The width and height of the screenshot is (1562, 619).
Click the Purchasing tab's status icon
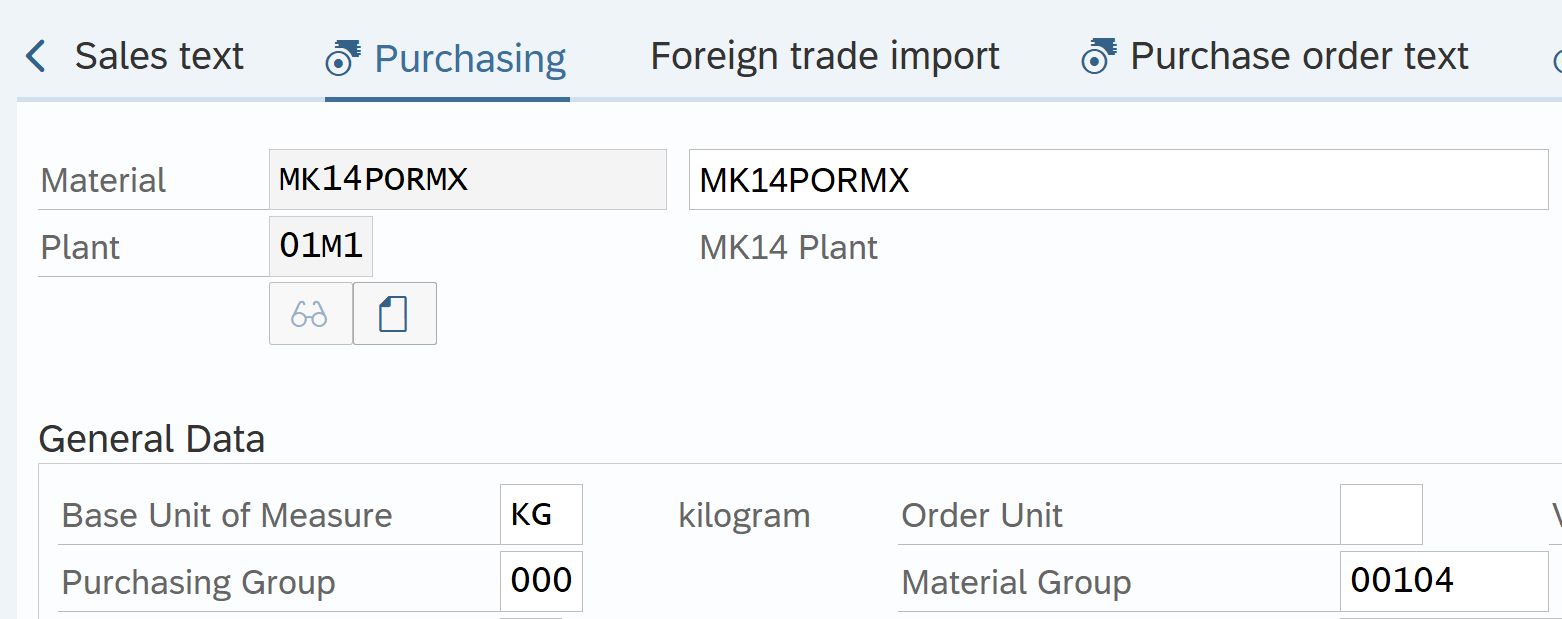344,58
